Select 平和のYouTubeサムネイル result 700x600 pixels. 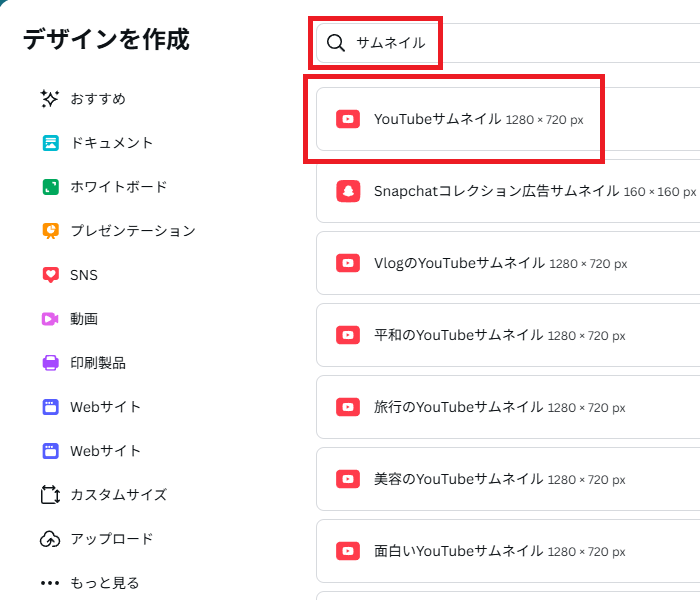[508, 335]
